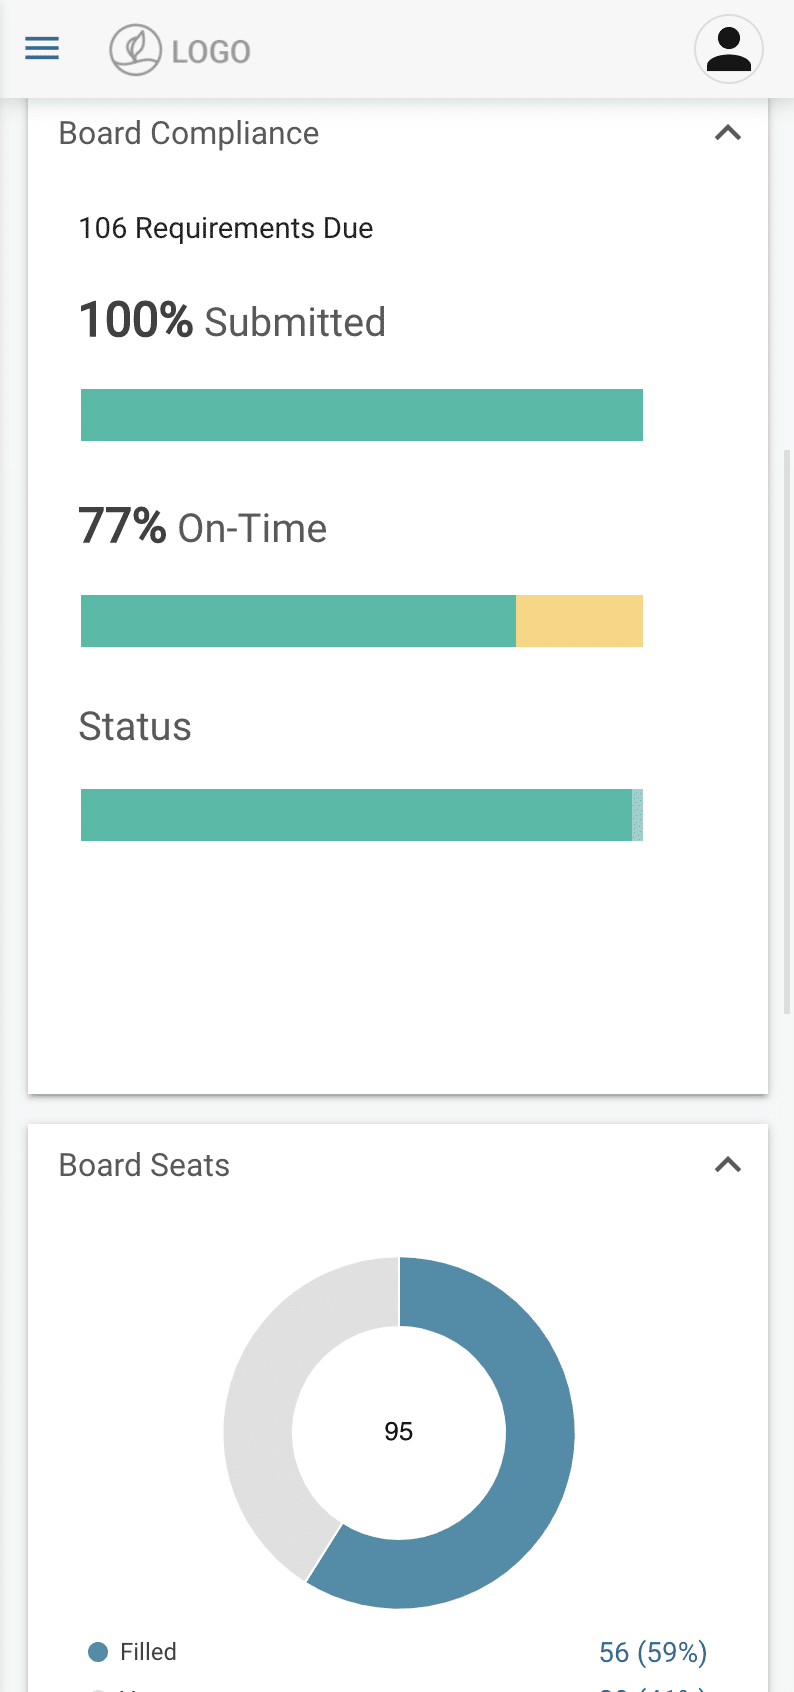Collapse the Board Compliance card
The height and width of the screenshot is (1692, 794).
[x=728, y=133]
